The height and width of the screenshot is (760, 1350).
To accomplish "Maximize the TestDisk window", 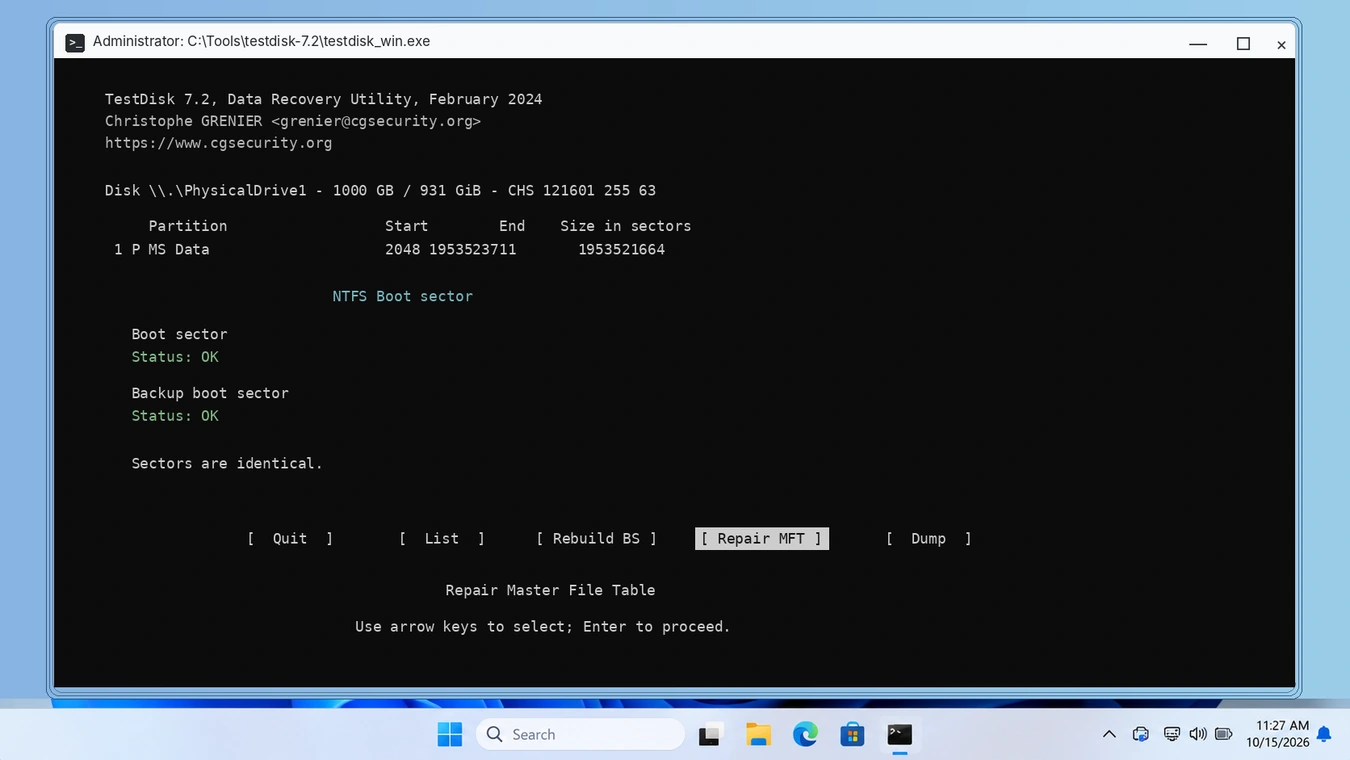I will coord(1243,43).
